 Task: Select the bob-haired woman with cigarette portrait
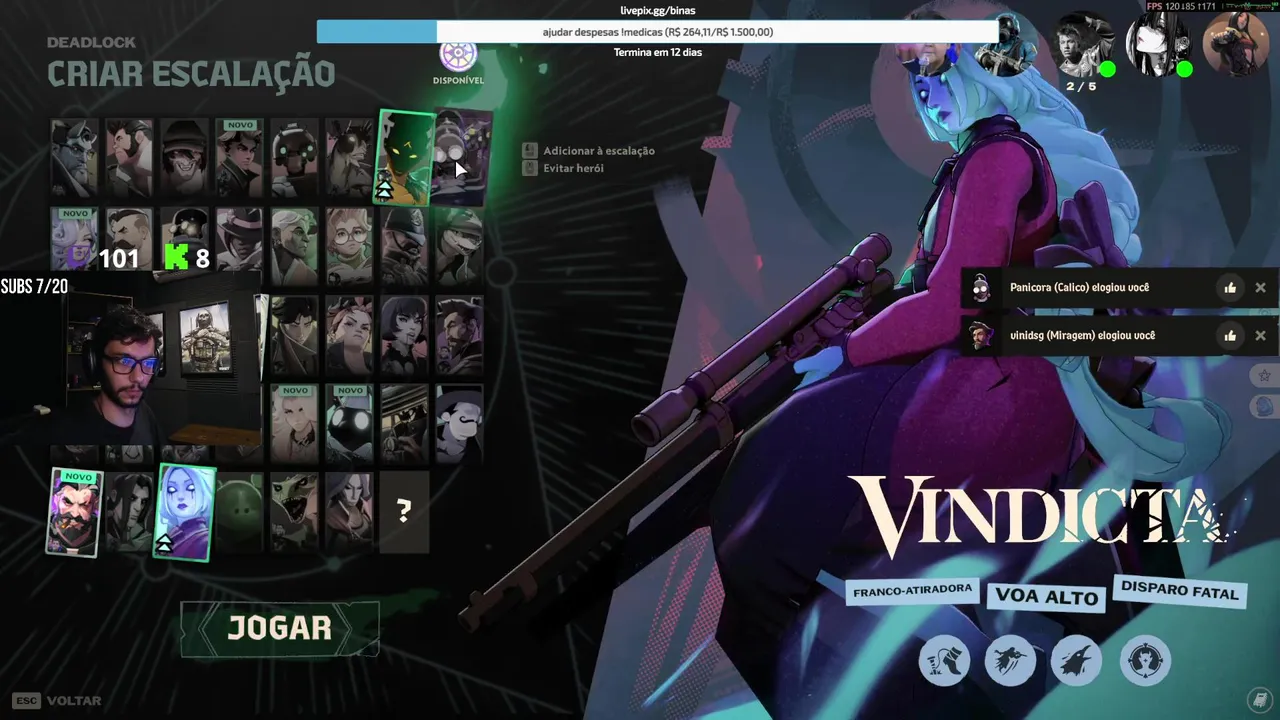[x=404, y=334]
